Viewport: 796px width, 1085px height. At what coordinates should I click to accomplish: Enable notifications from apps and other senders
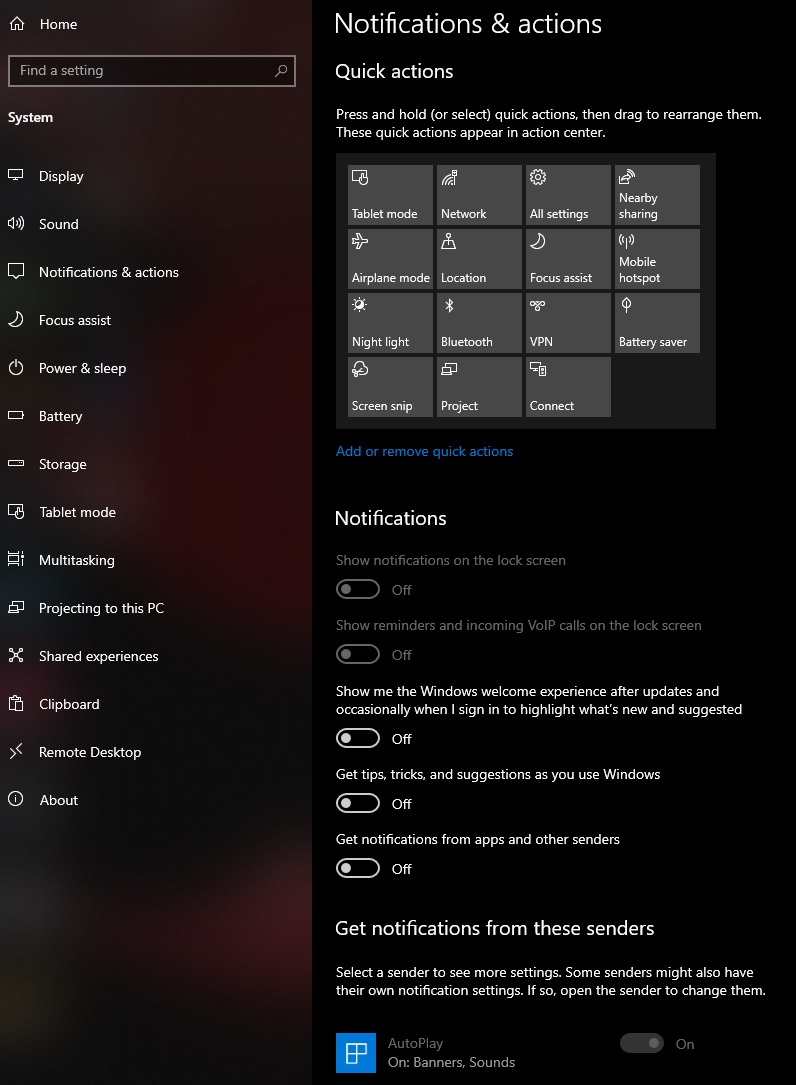(358, 868)
